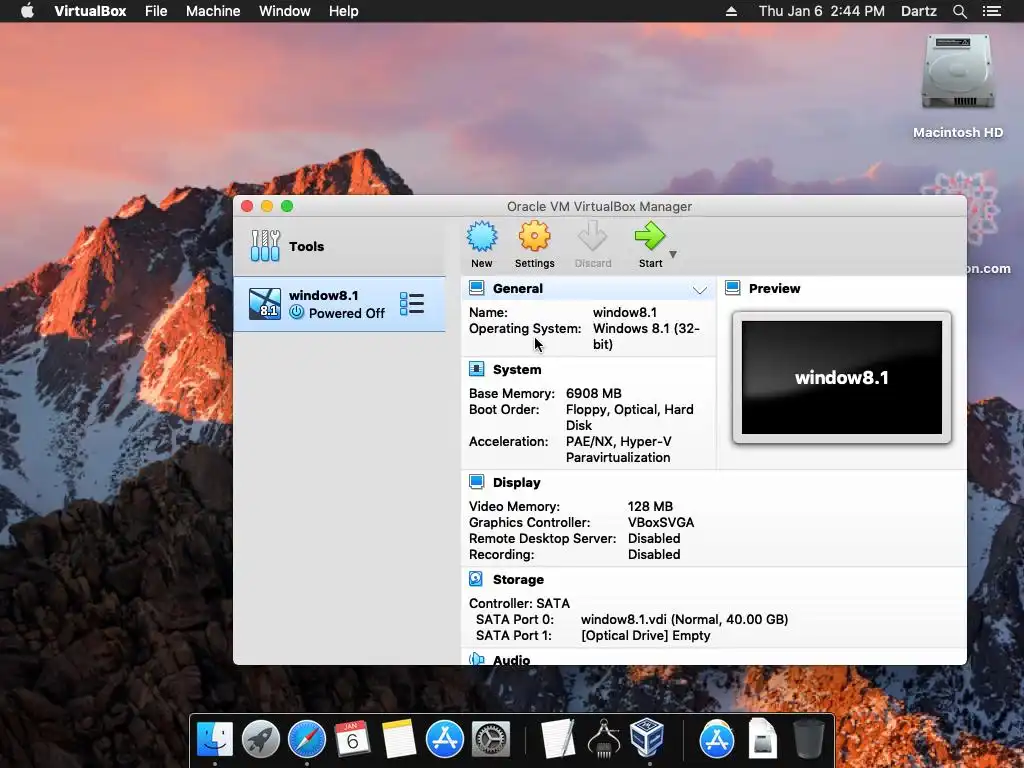Open the Audio section header link
1024x768 pixels.
coord(511,660)
